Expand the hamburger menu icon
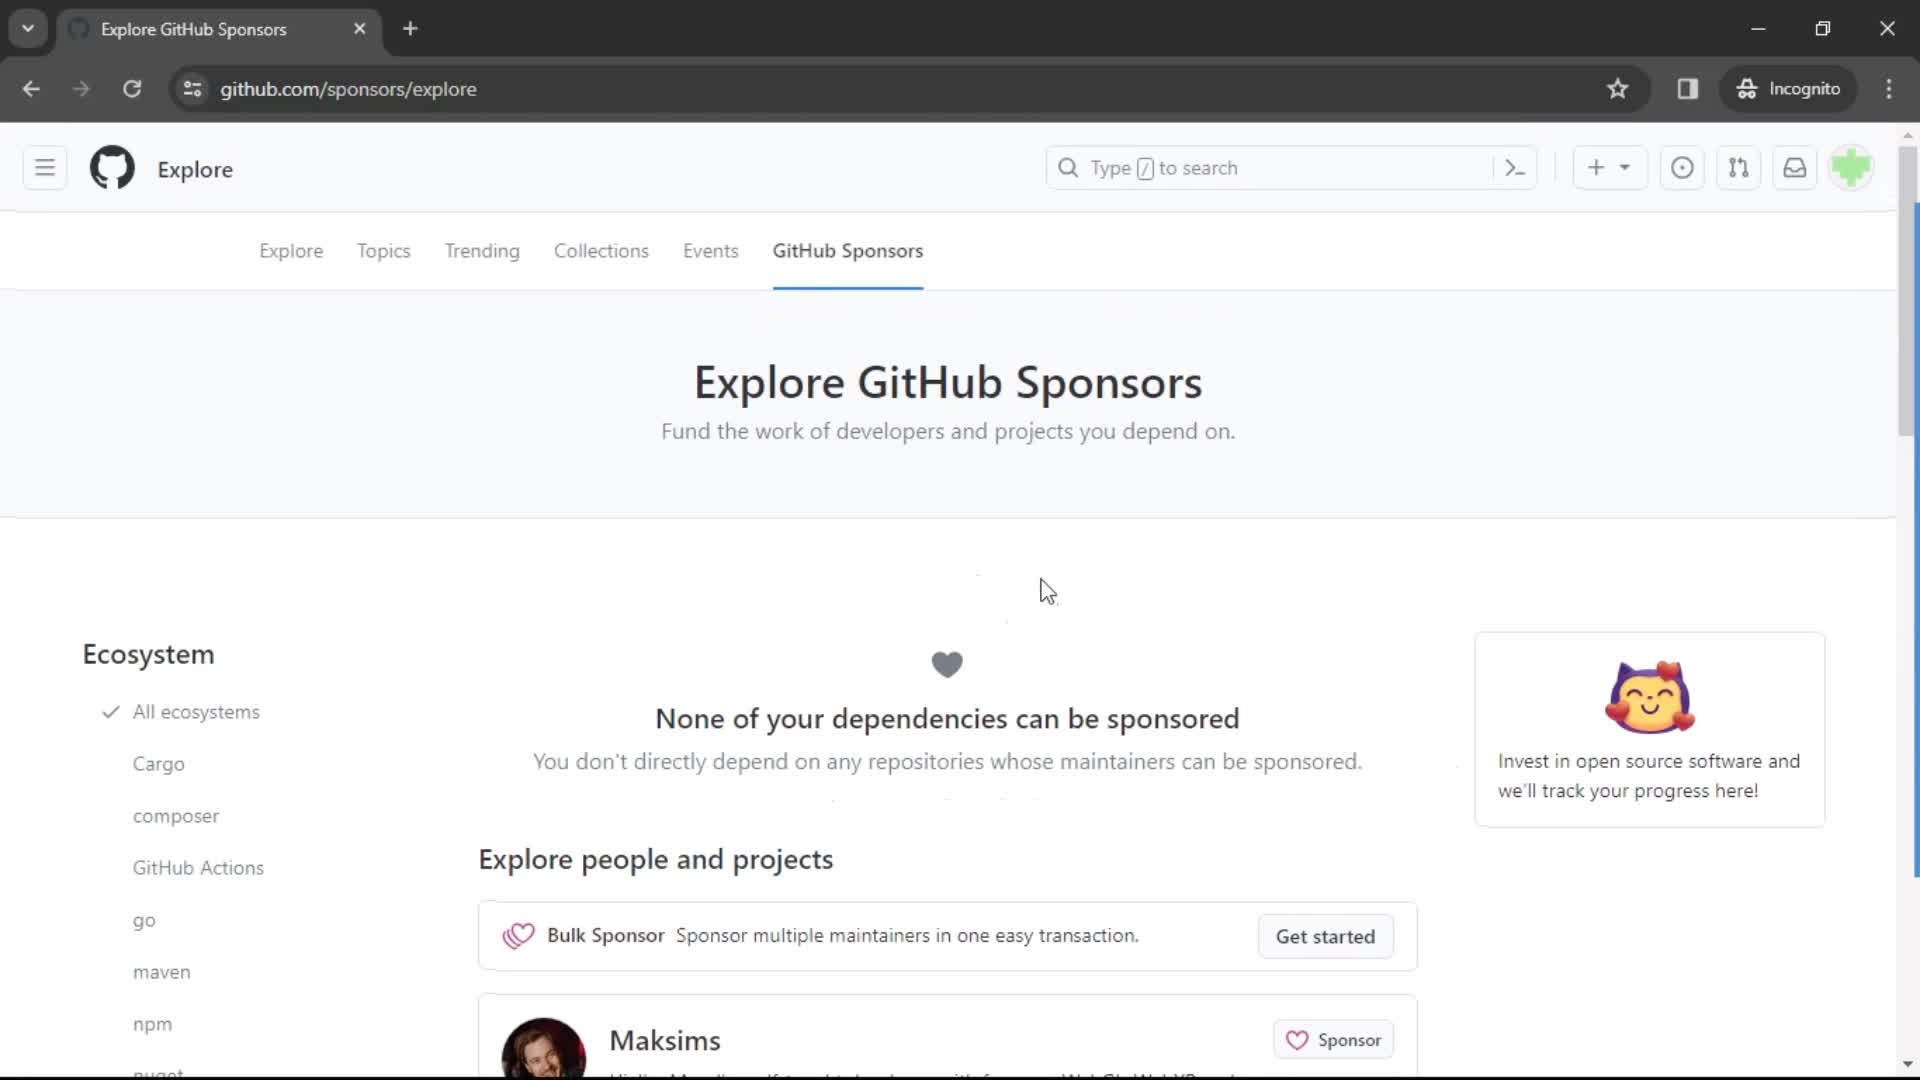 click(x=45, y=167)
